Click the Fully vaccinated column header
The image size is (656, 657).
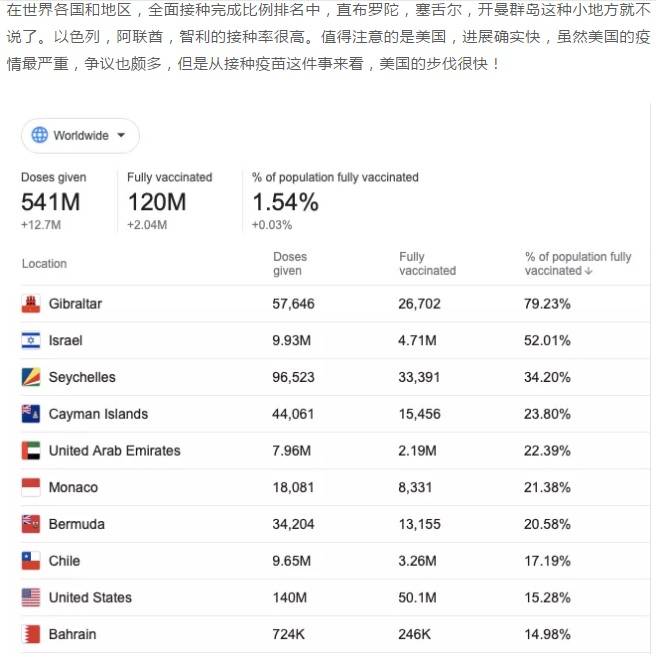click(427, 264)
